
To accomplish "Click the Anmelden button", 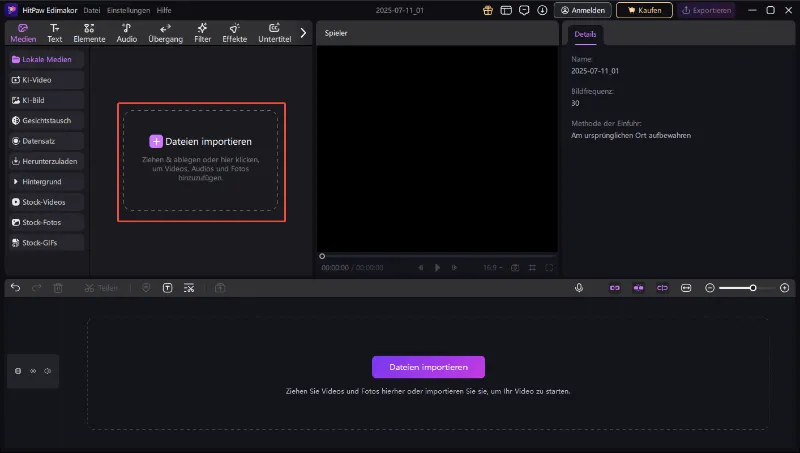I will (583, 10).
